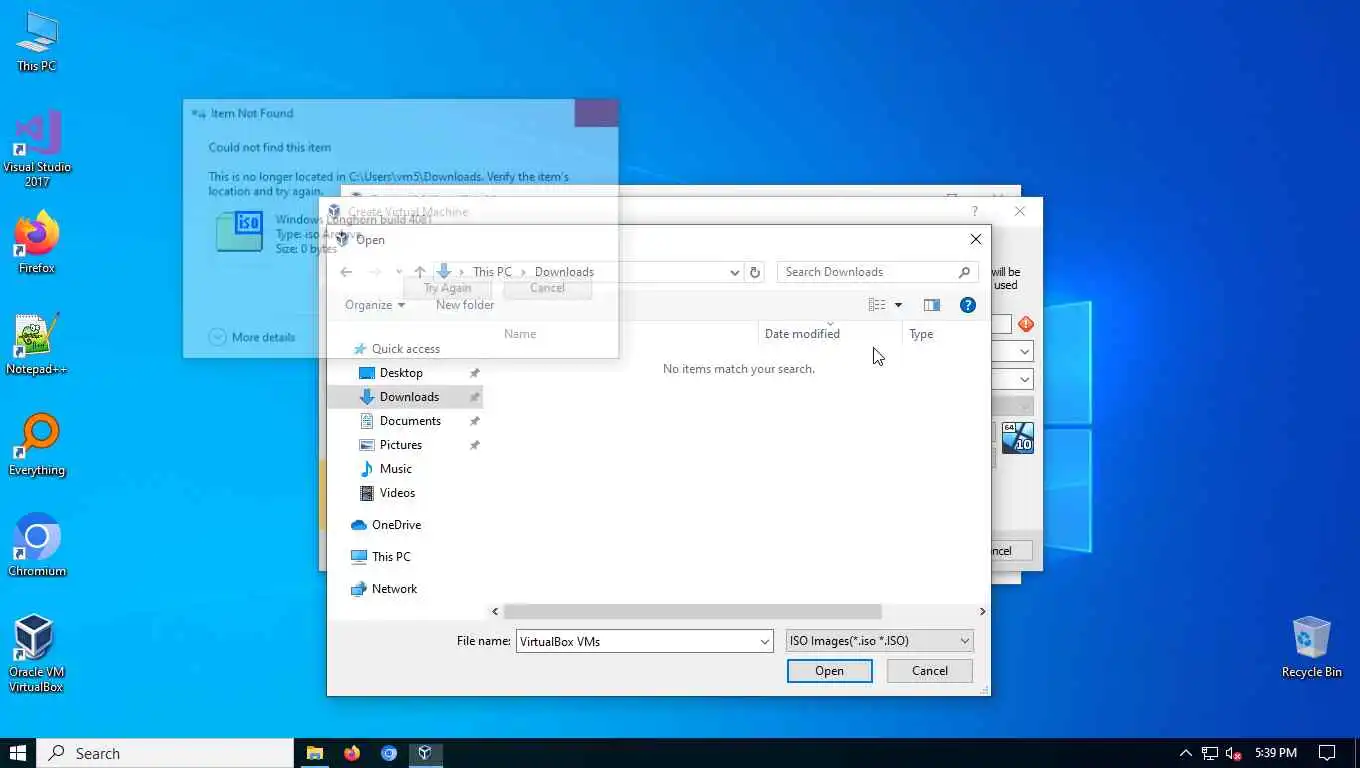The width and height of the screenshot is (1360, 768).
Task: Click the help question mark of Create Virtual Machine
Action: tap(974, 211)
